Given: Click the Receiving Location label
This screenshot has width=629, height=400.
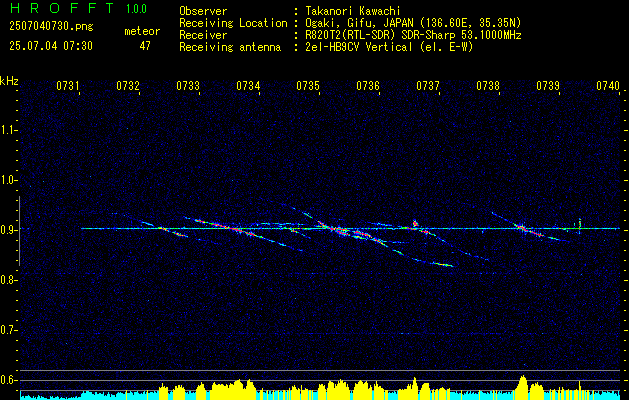Looking at the screenshot, I should point(233,23).
